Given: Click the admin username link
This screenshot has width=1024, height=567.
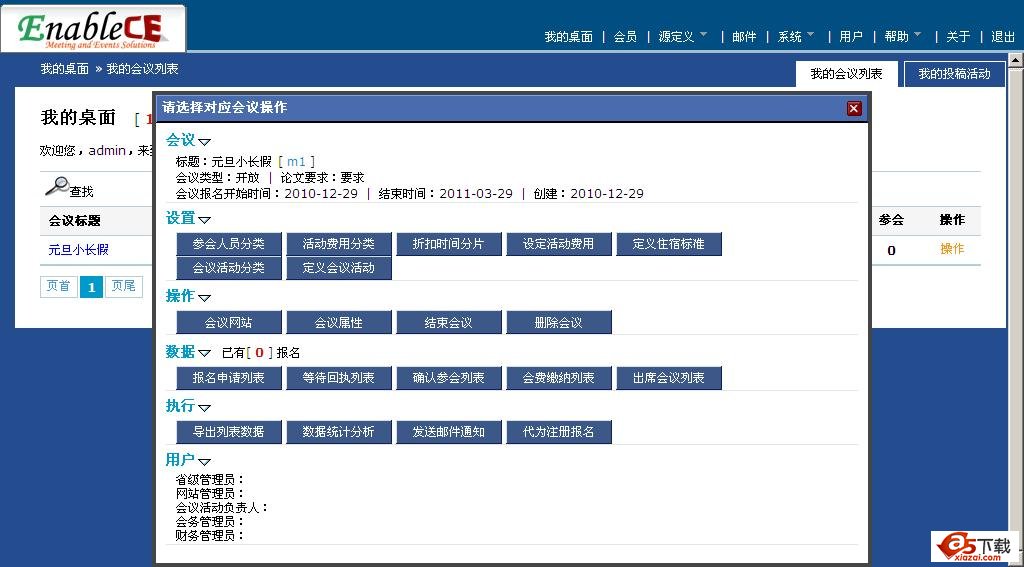Looking at the screenshot, I should tap(107, 150).
